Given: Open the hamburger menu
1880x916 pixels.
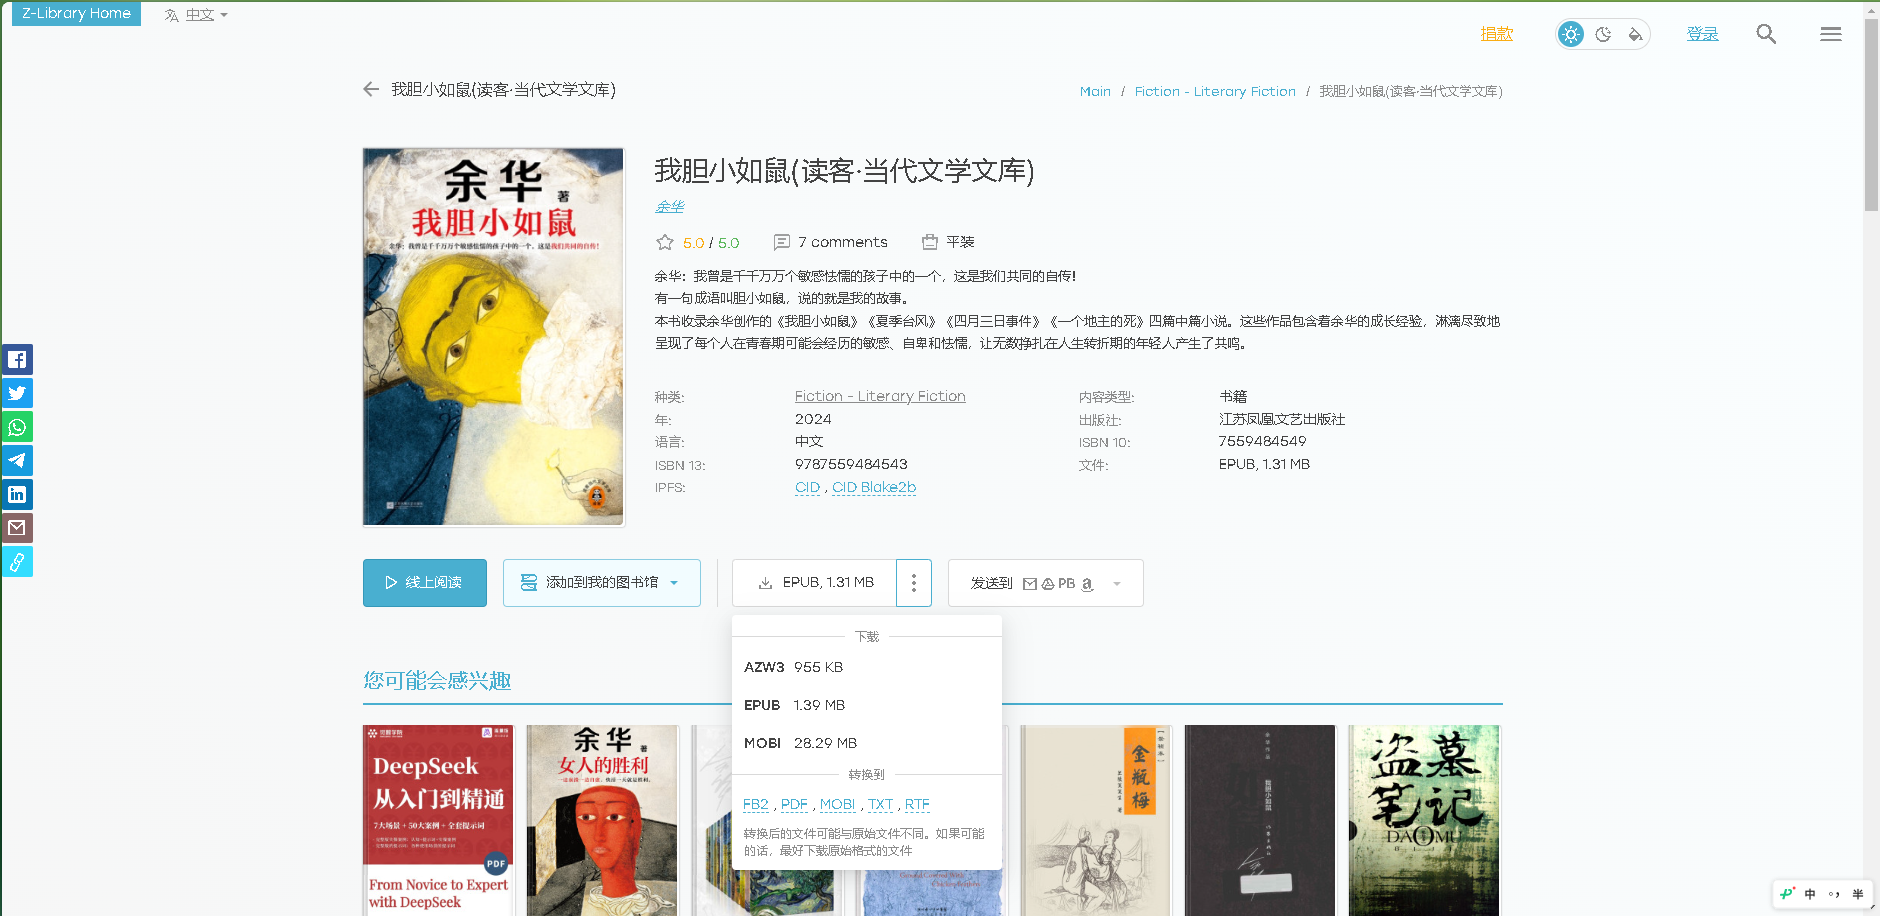Looking at the screenshot, I should click(1831, 33).
